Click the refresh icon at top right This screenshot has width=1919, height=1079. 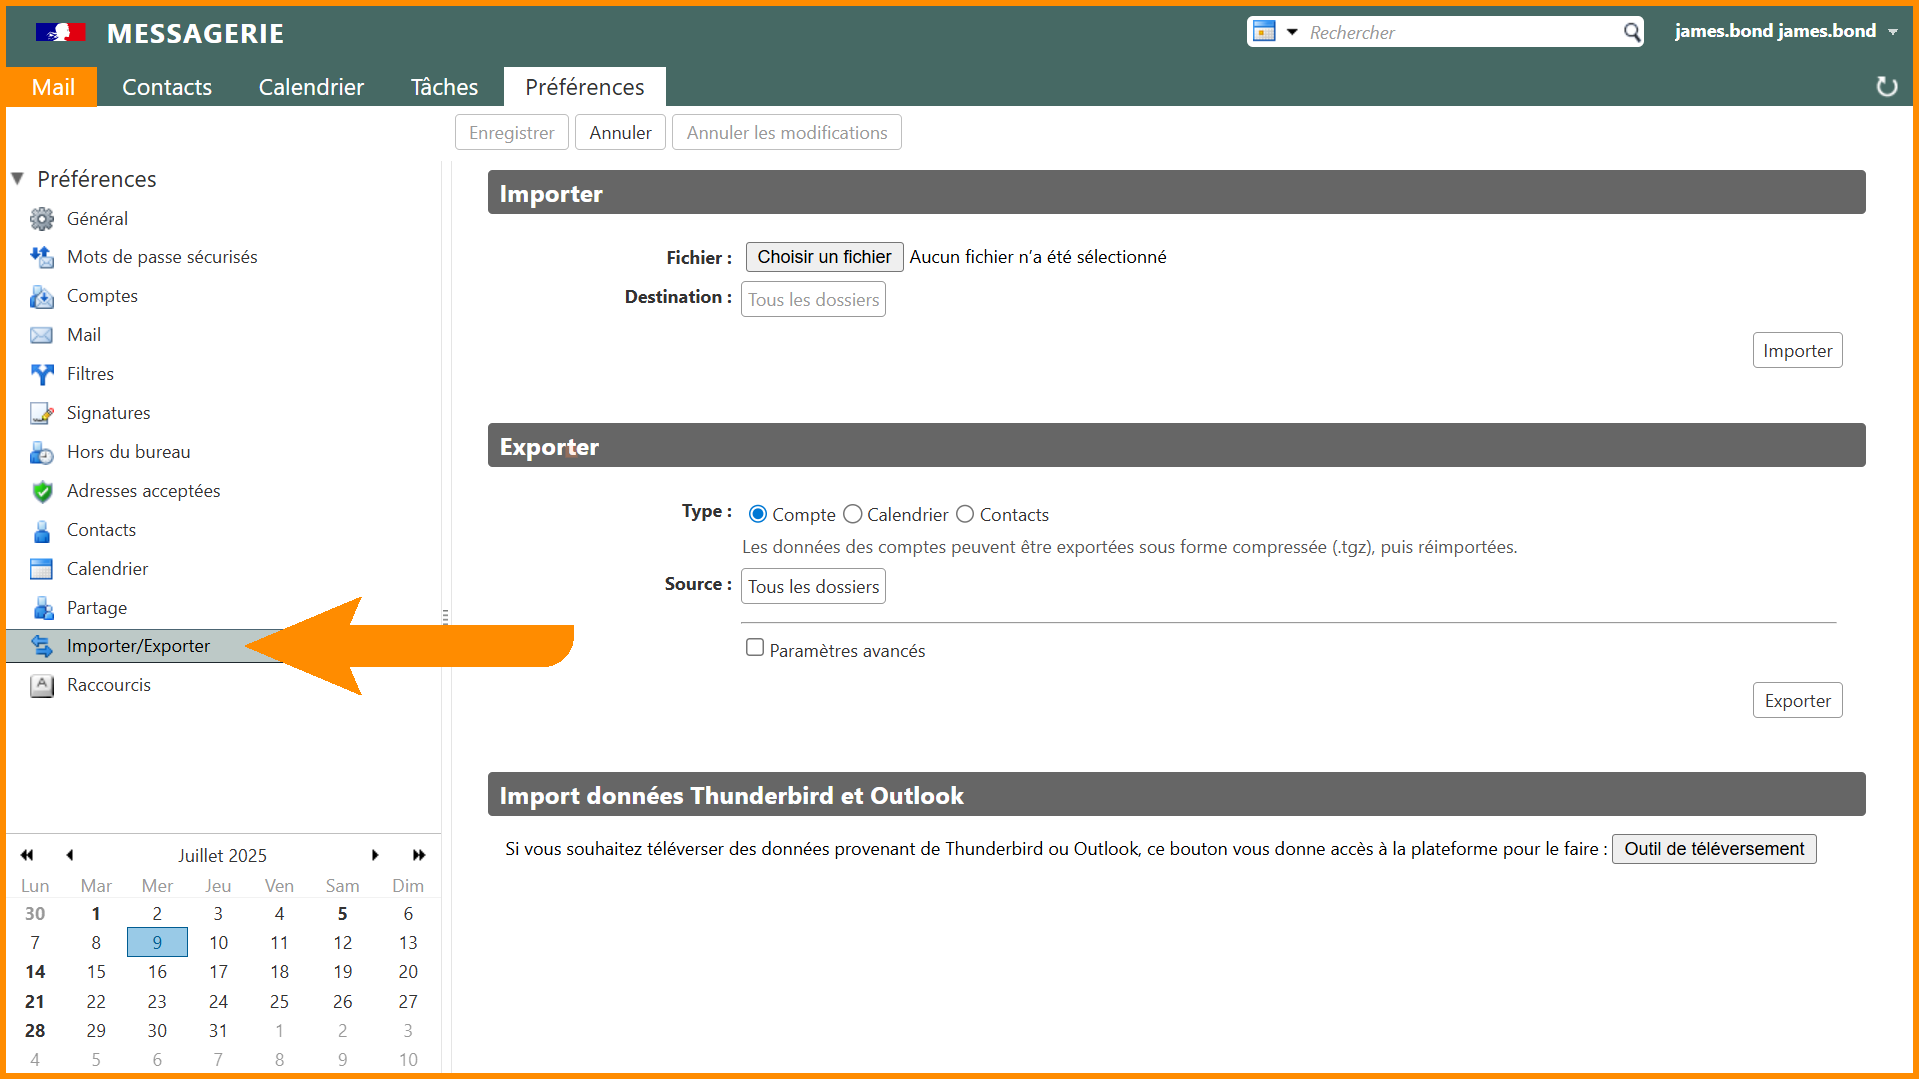click(1886, 87)
